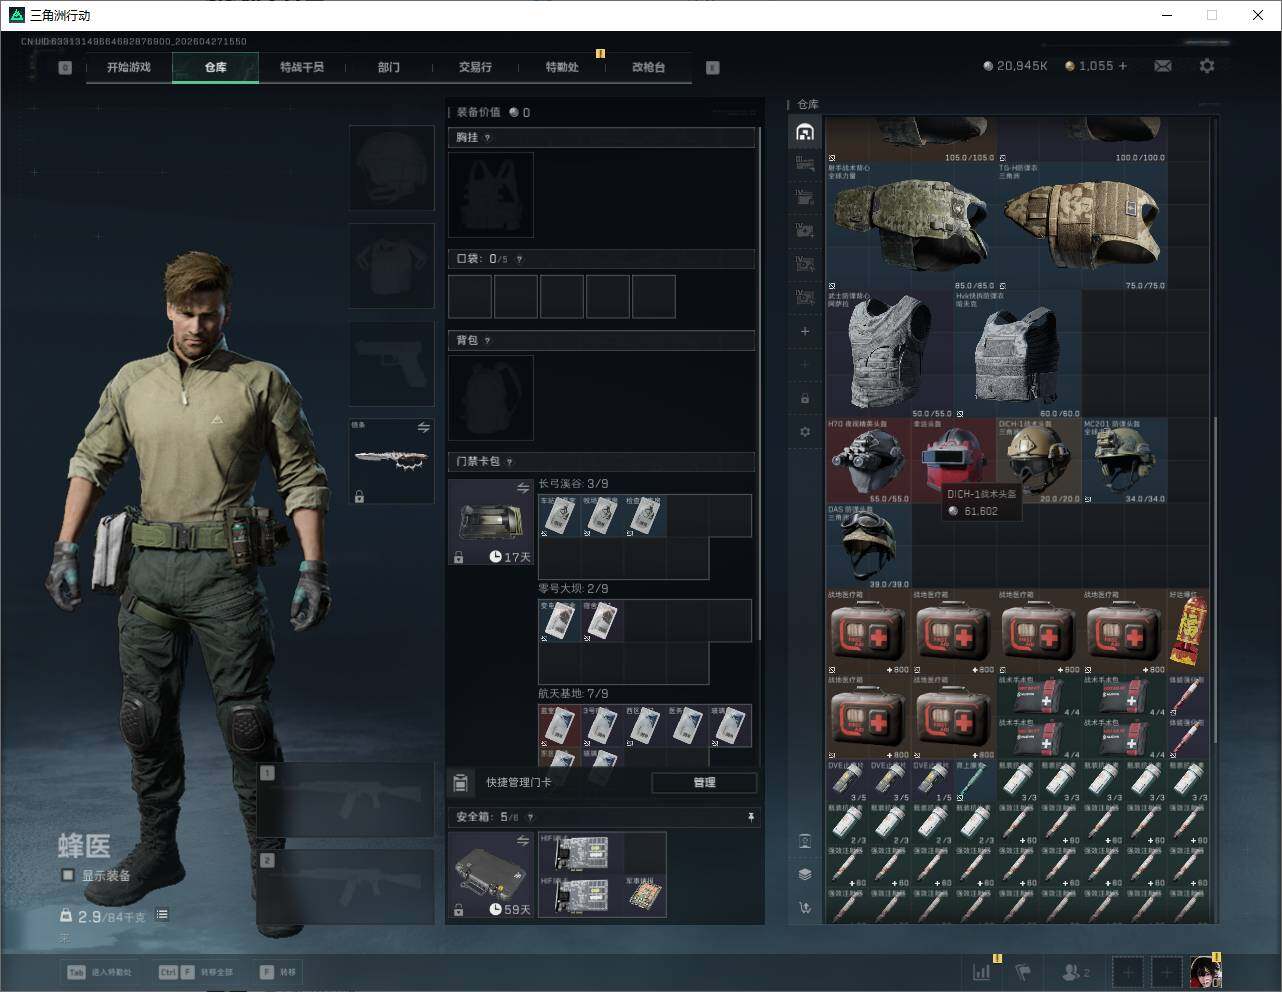1282x992 pixels.
Task: Click the F 转移 shortcut button
Action: (x=278, y=971)
